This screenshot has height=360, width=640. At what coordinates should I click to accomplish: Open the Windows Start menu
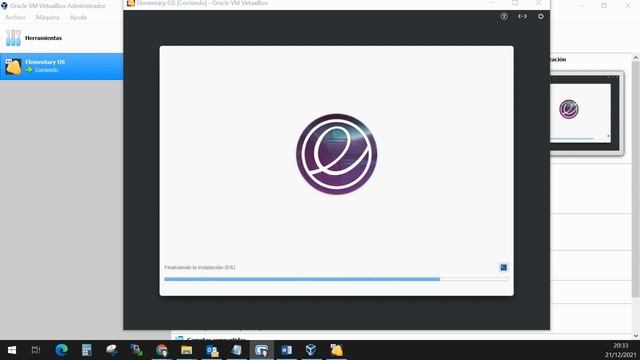(x=12, y=350)
